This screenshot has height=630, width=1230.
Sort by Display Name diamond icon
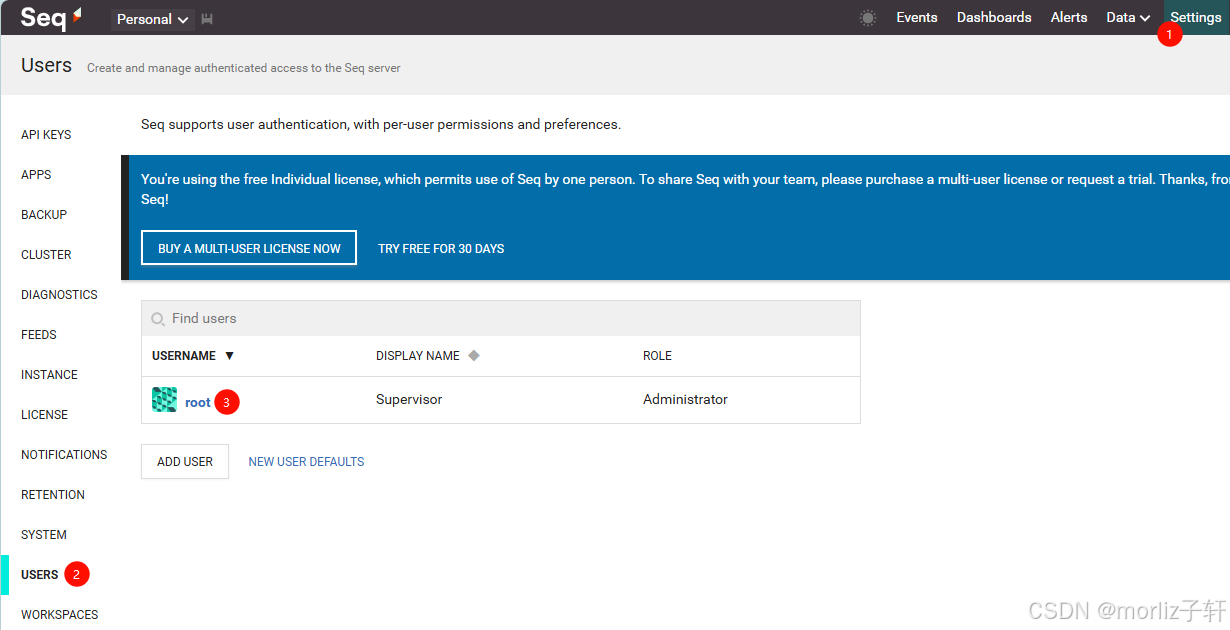(x=474, y=356)
